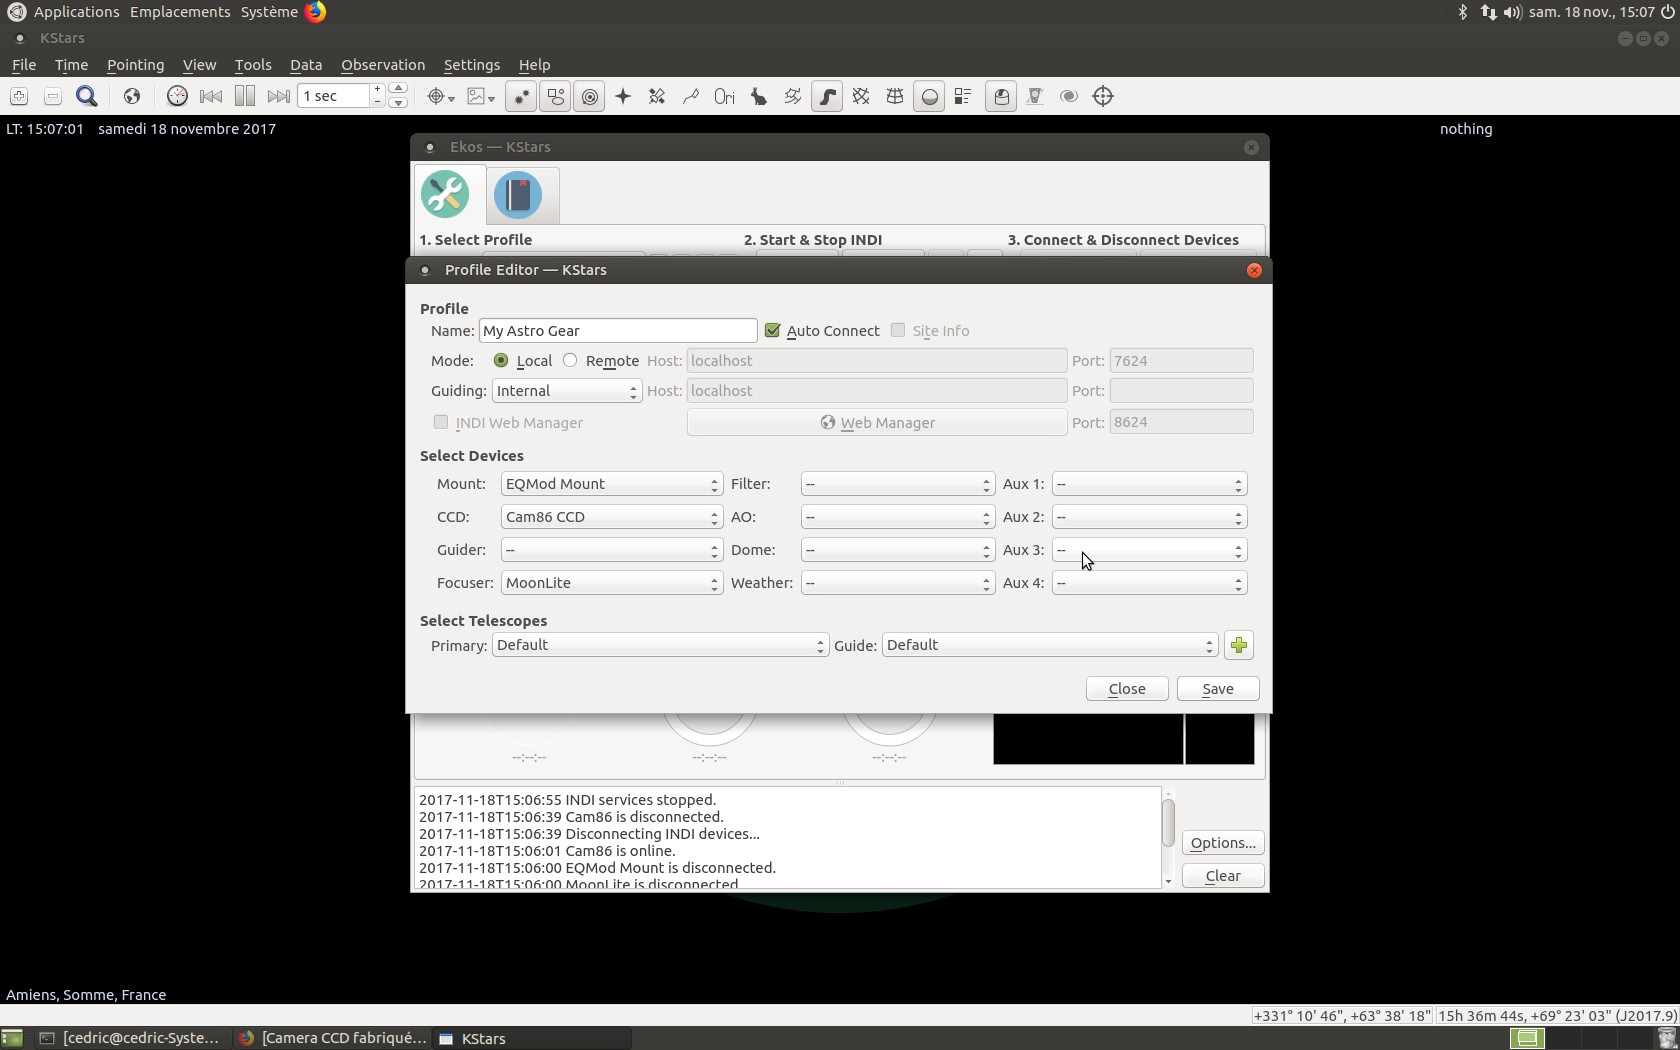Pause the simulation clock
The height and width of the screenshot is (1050, 1680).
click(245, 96)
